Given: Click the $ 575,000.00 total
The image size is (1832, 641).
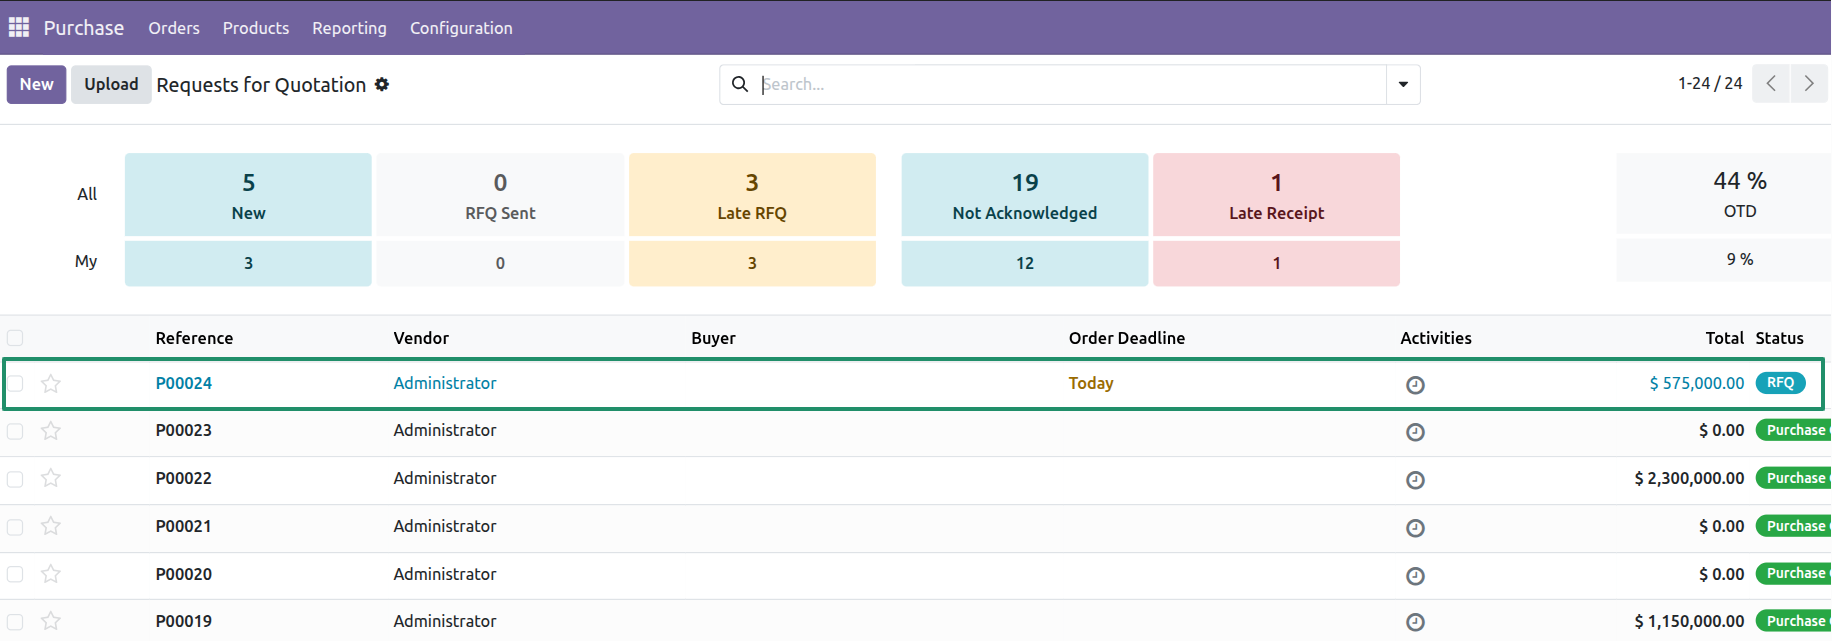Looking at the screenshot, I should (x=1697, y=383).
